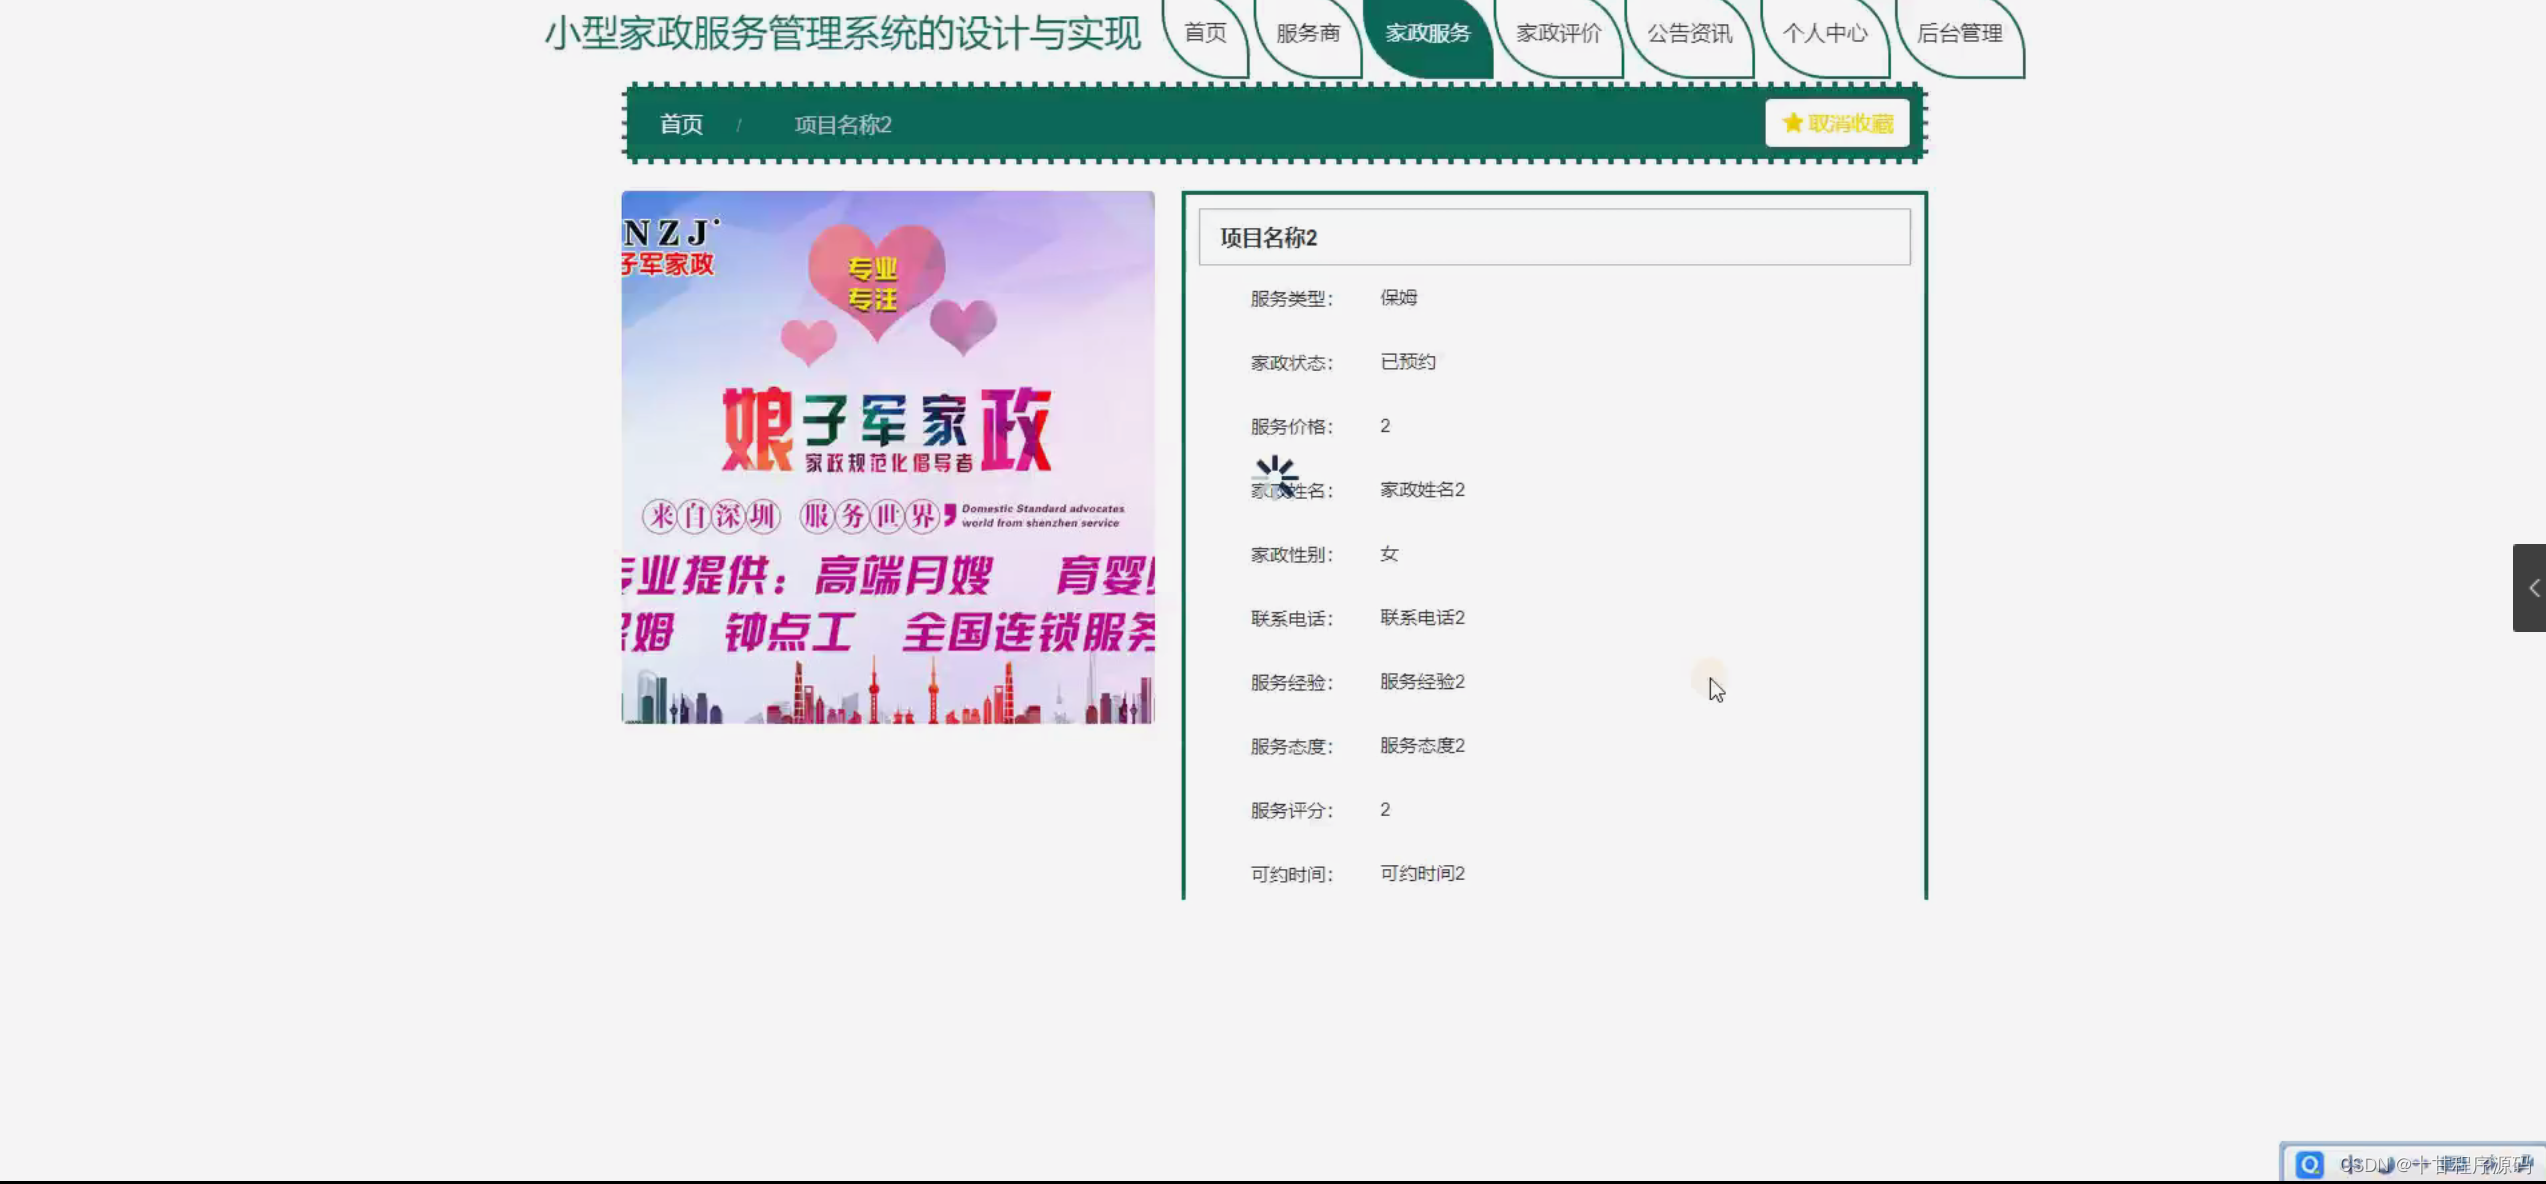Go to the 家政评价 tab
The width and height of the screenshot is (2546, 1184).
[x=1558, y=33]
